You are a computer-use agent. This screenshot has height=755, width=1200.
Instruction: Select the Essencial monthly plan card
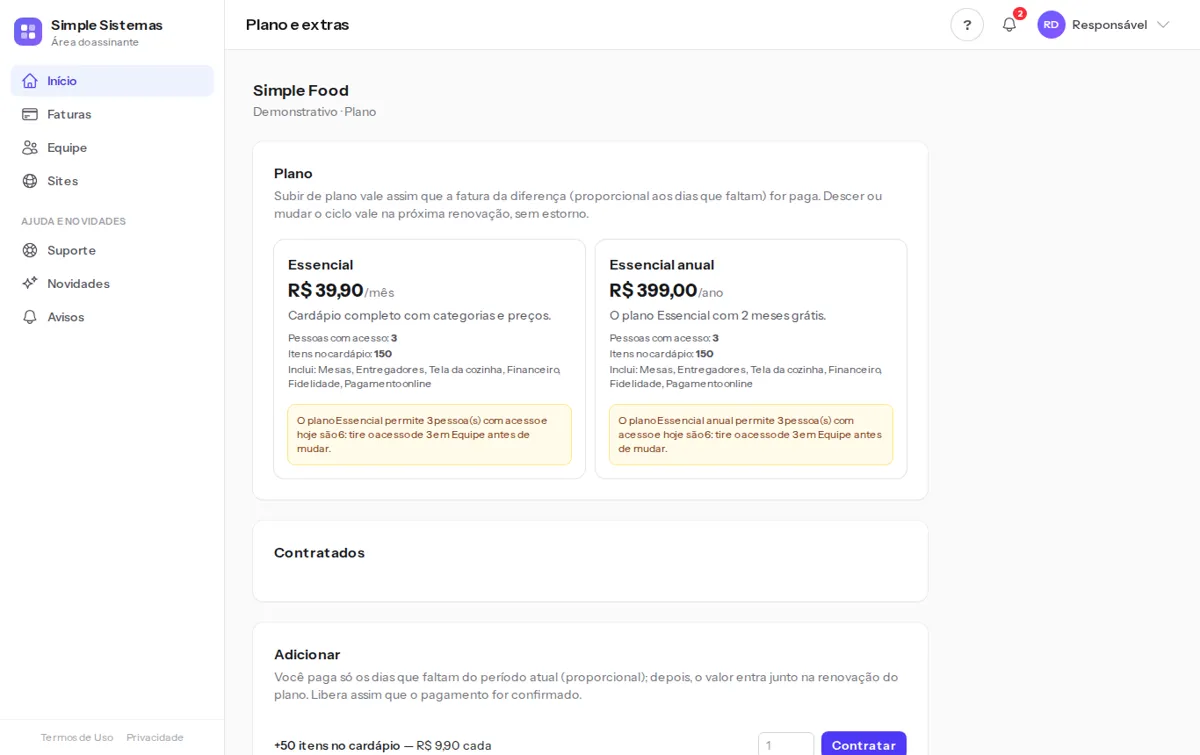point(430,359)
